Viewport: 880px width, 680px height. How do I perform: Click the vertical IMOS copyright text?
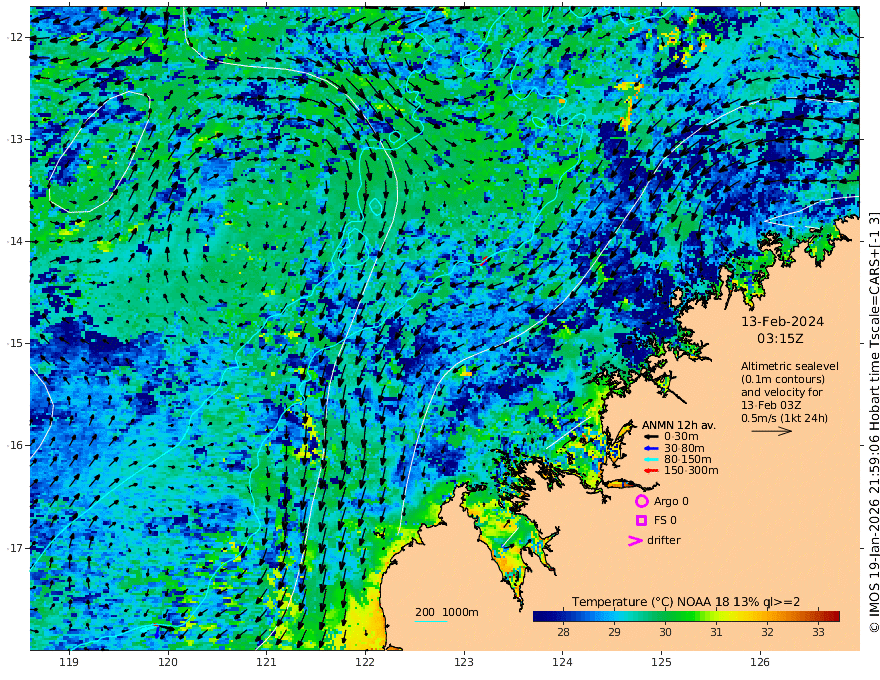tap(874, 422)
